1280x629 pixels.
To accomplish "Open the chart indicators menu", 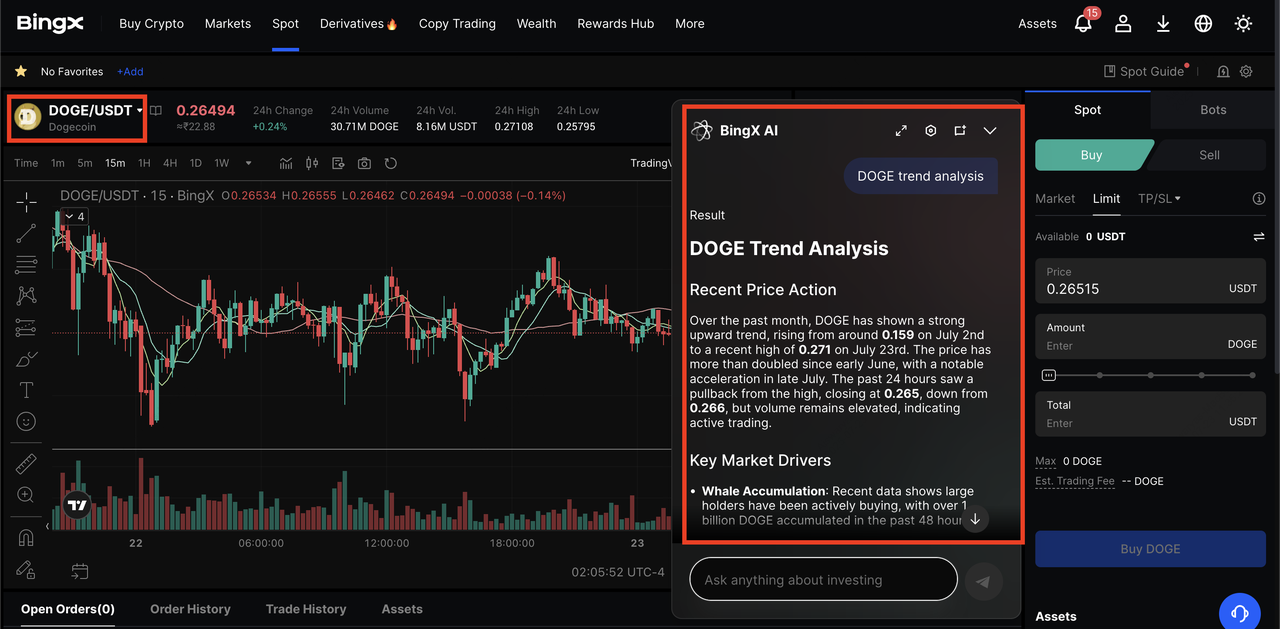I will coord(286,163).
